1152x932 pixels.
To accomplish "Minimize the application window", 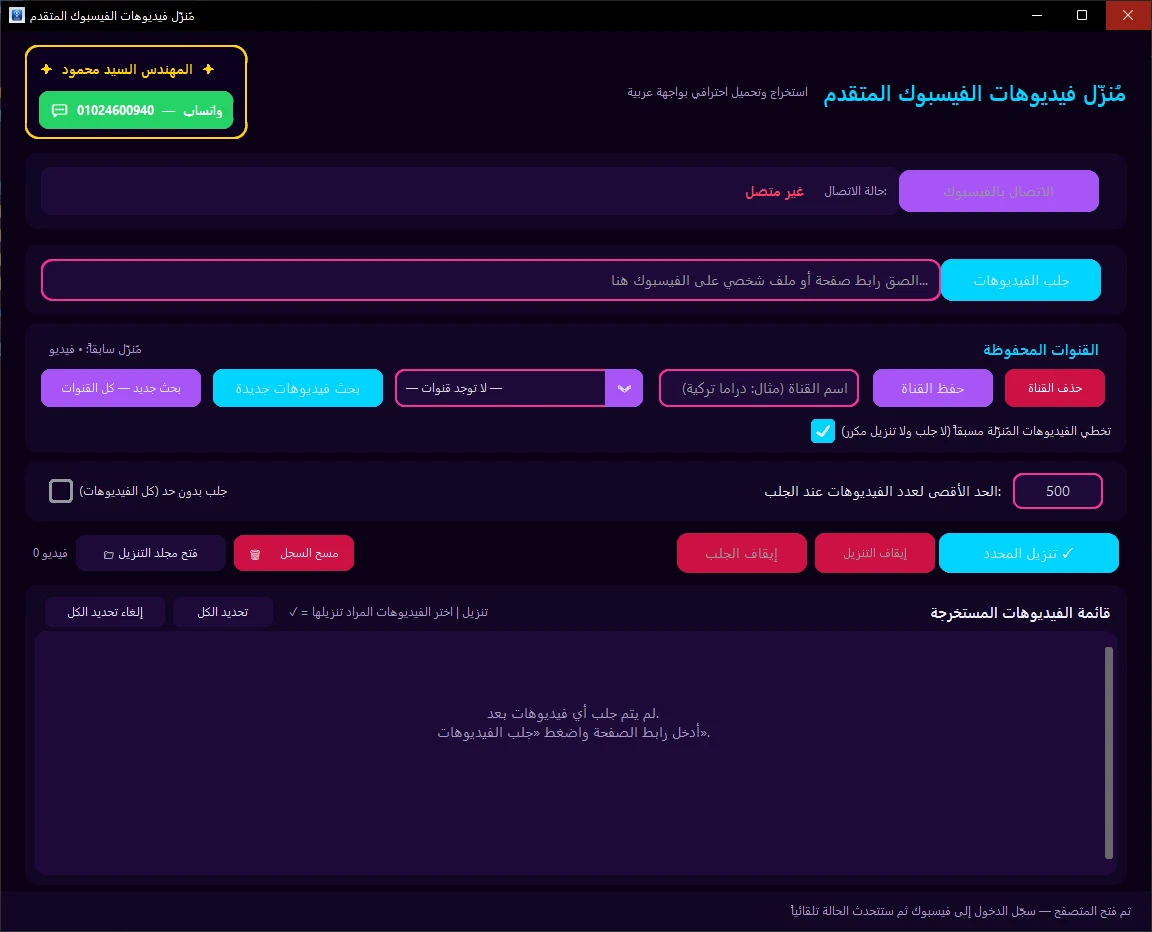I will click(1037, 15).
